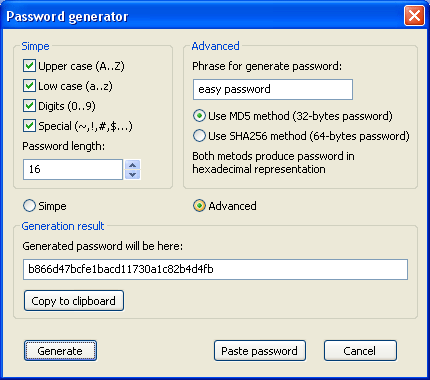Uncheck the Low case (a..z) option
Image resolution: width=430 pixels, height=380 pixels.
click(x=29, y=86)
